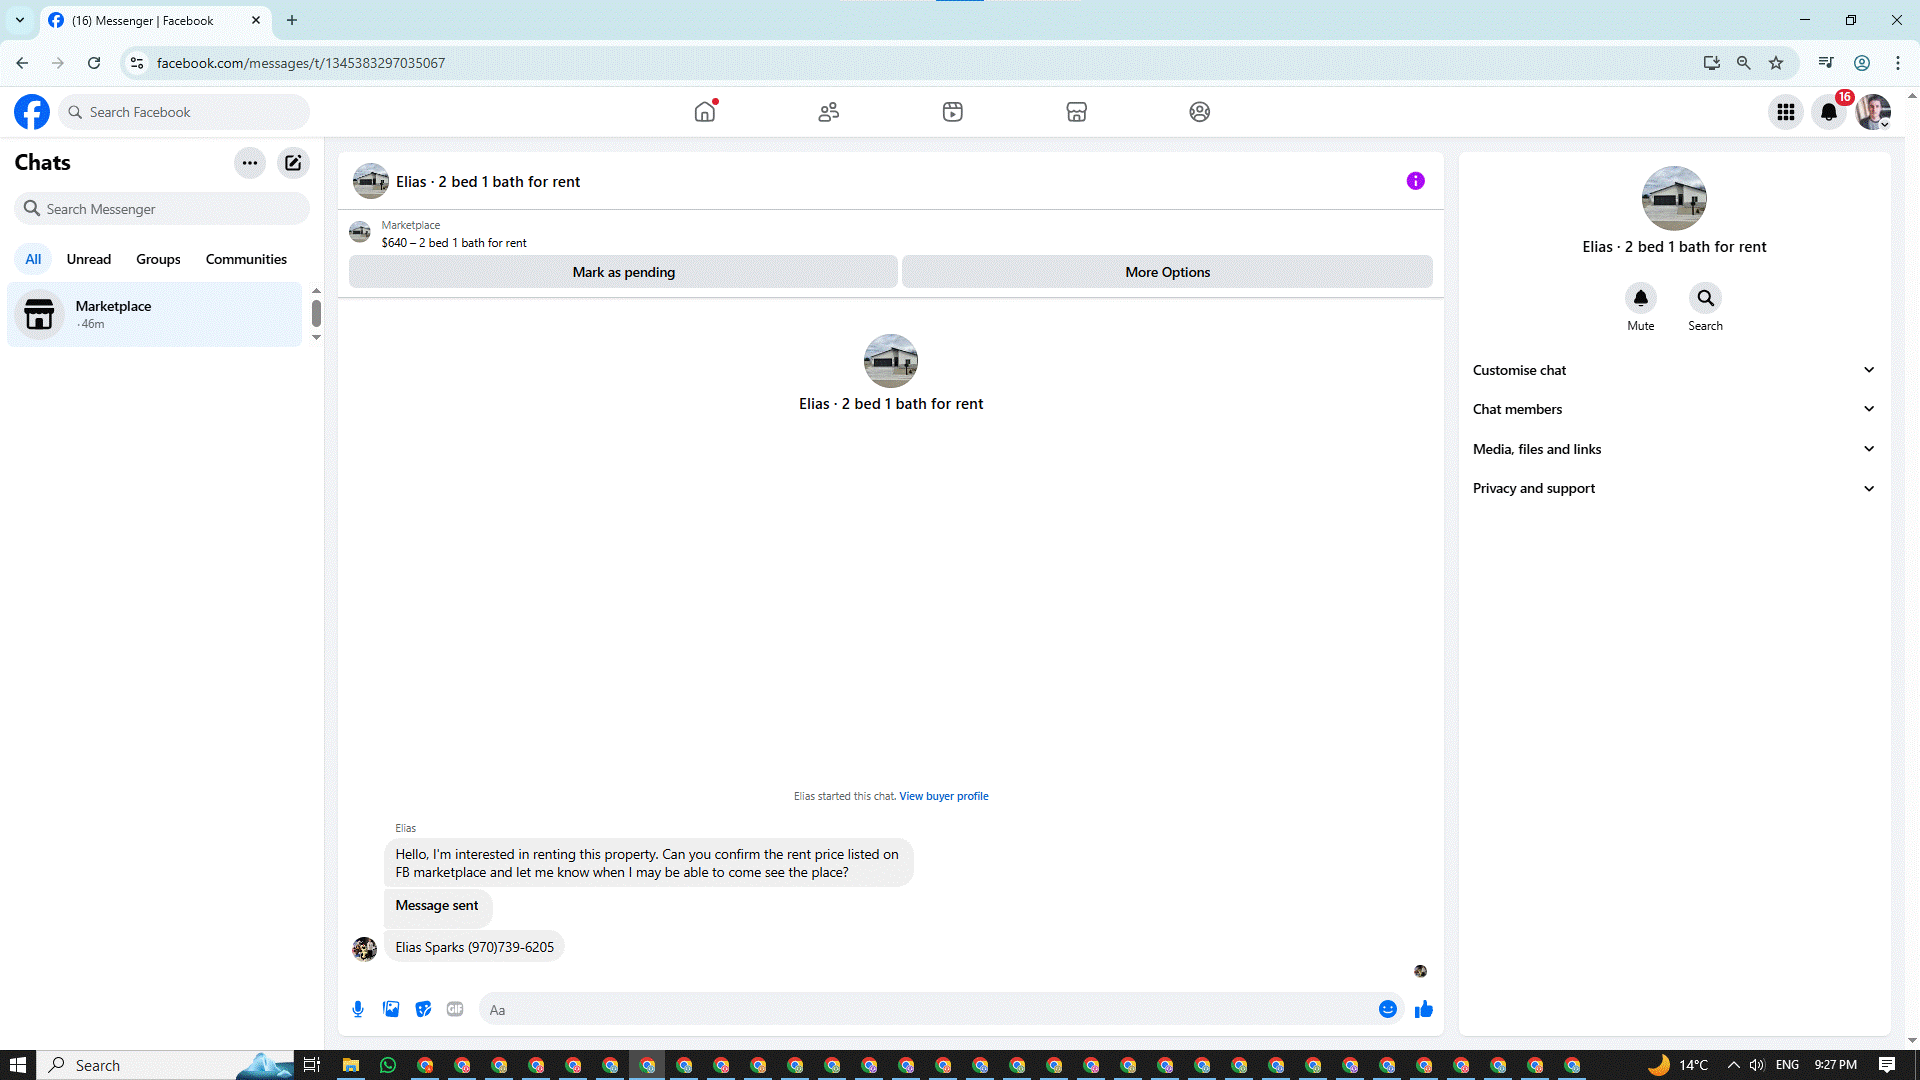Open Chrome zoom magnifier icon in address bar
The width and height of the screenshot is (1920, 1080).
1744,63
